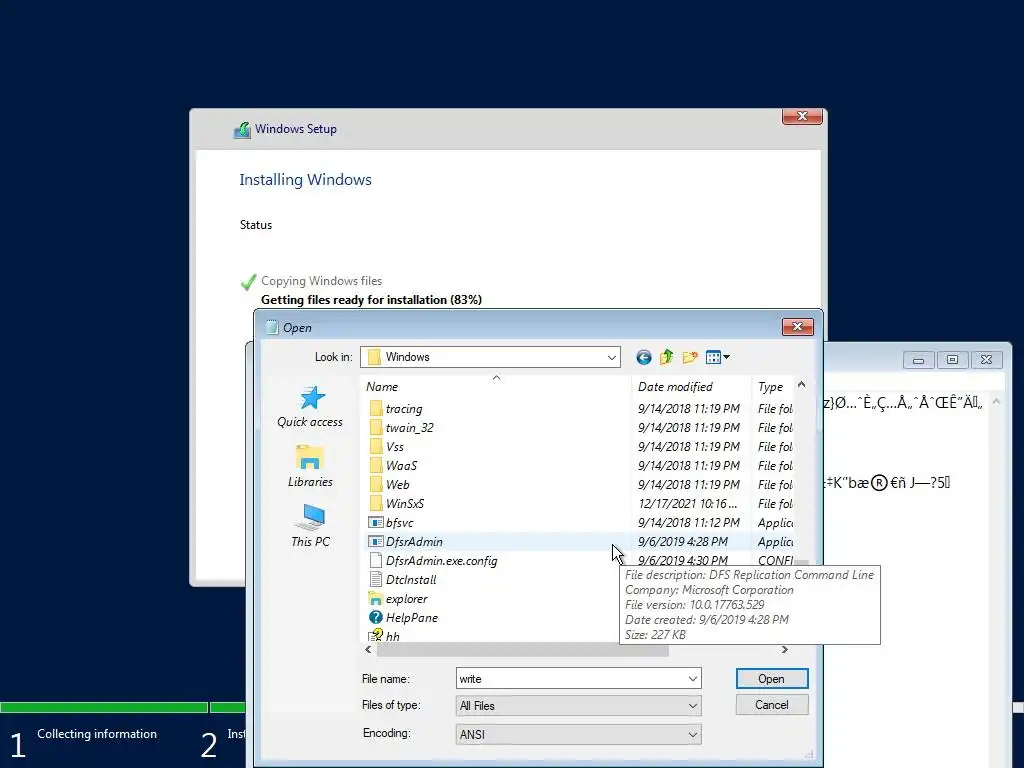Select the hh application icon

[x=376, y=635]
